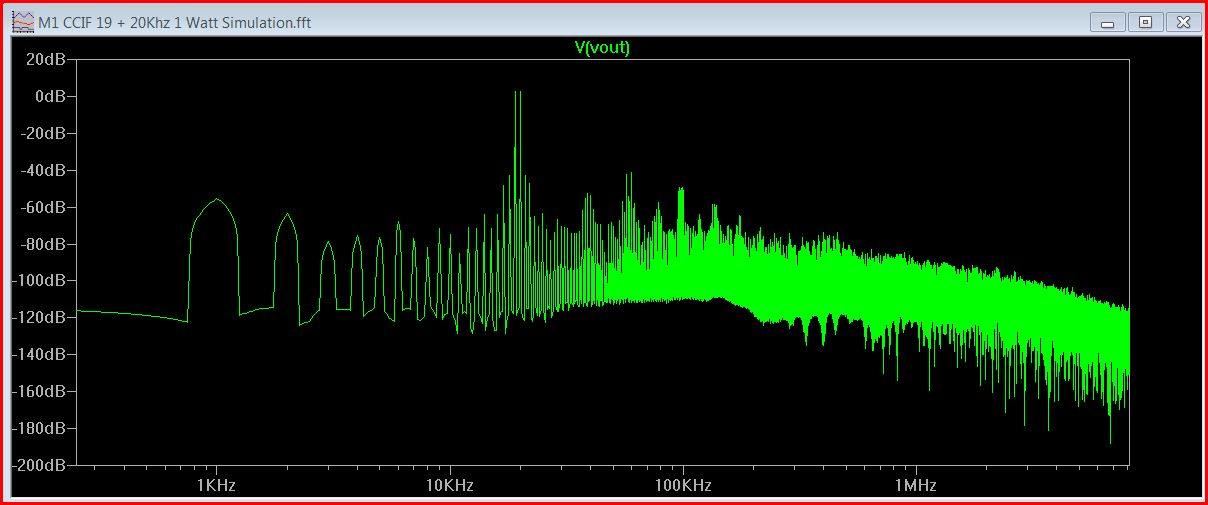Click the -100dB axis label
The image size is (1208, 505).
click(x=39, y=281)
